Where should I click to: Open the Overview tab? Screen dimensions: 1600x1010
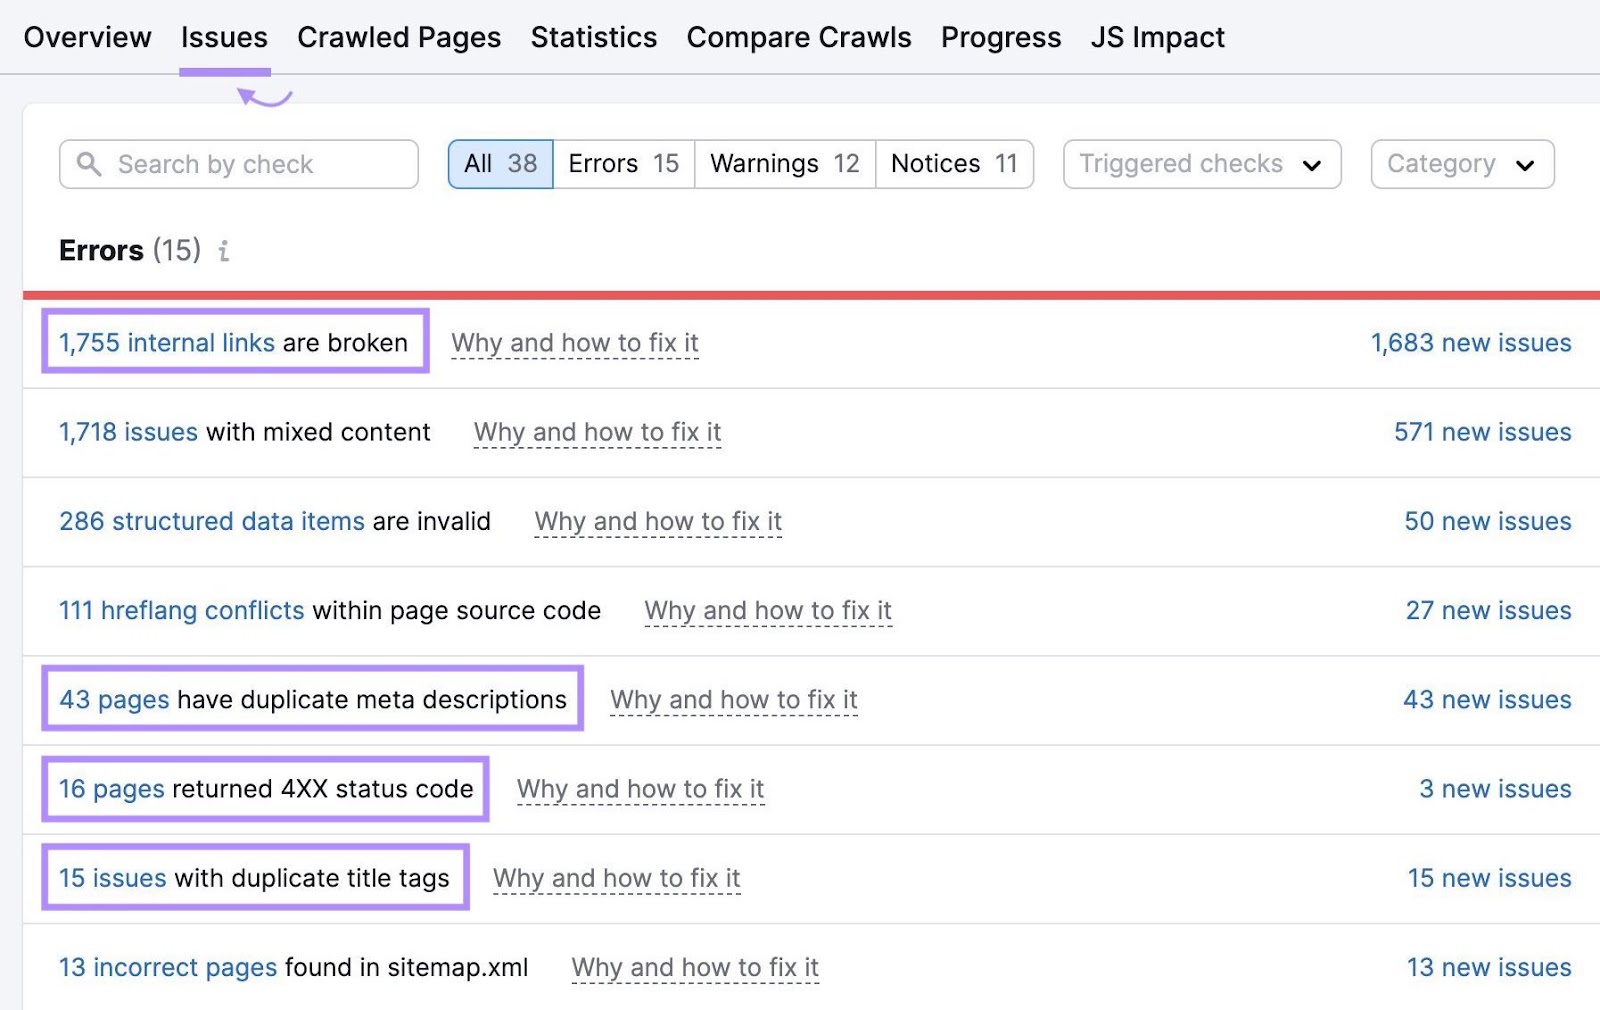pyautogui.click(x=88, y=37)
